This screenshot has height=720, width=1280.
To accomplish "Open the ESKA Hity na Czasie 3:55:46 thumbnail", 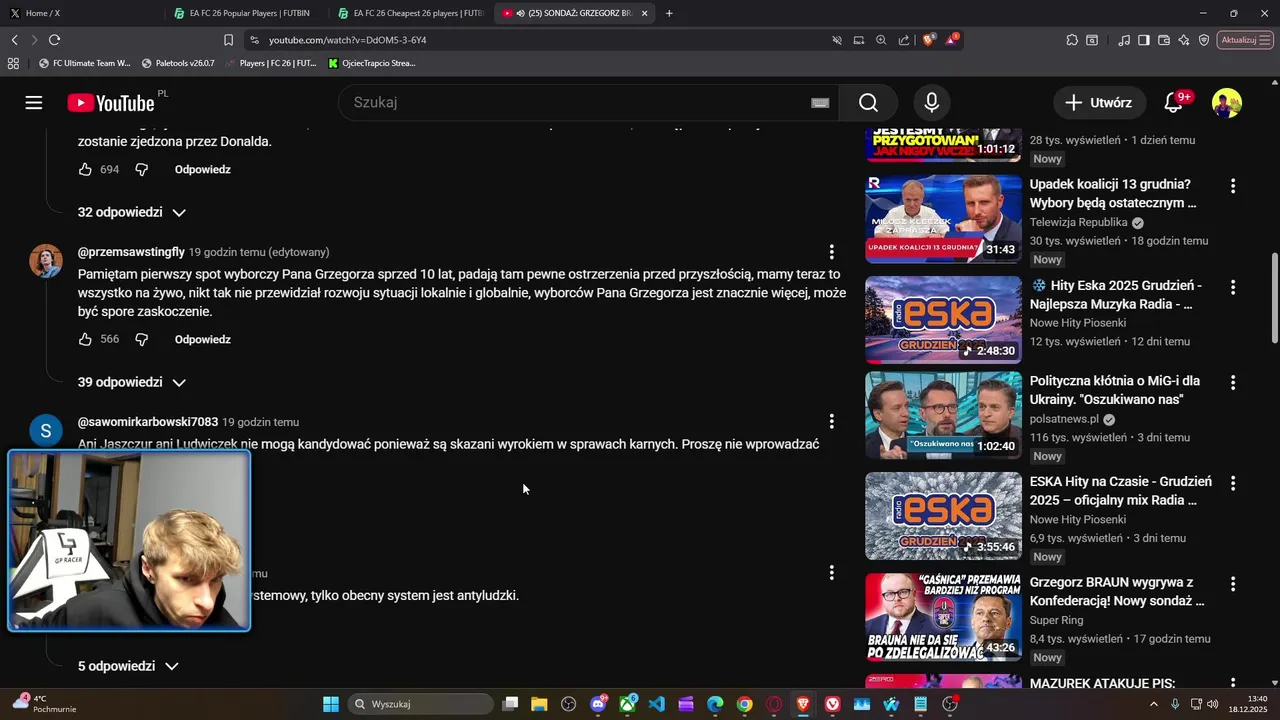I will pyautogui.click(x=943, y=516).
